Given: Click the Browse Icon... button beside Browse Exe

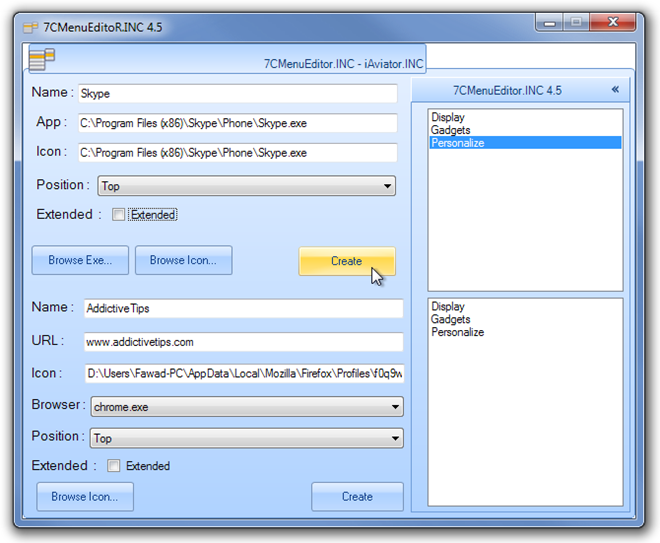Looking at the screenshot, I should point(184,260).
